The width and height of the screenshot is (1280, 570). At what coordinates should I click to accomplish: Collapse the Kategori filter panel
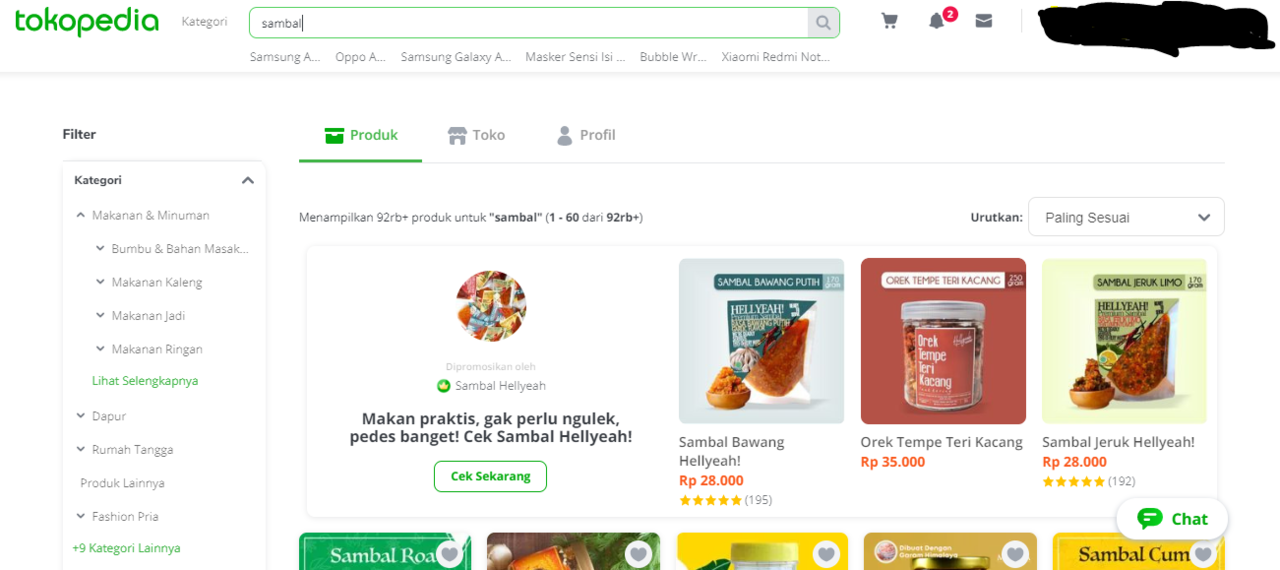pyautogui.click(x=248, y=181)
